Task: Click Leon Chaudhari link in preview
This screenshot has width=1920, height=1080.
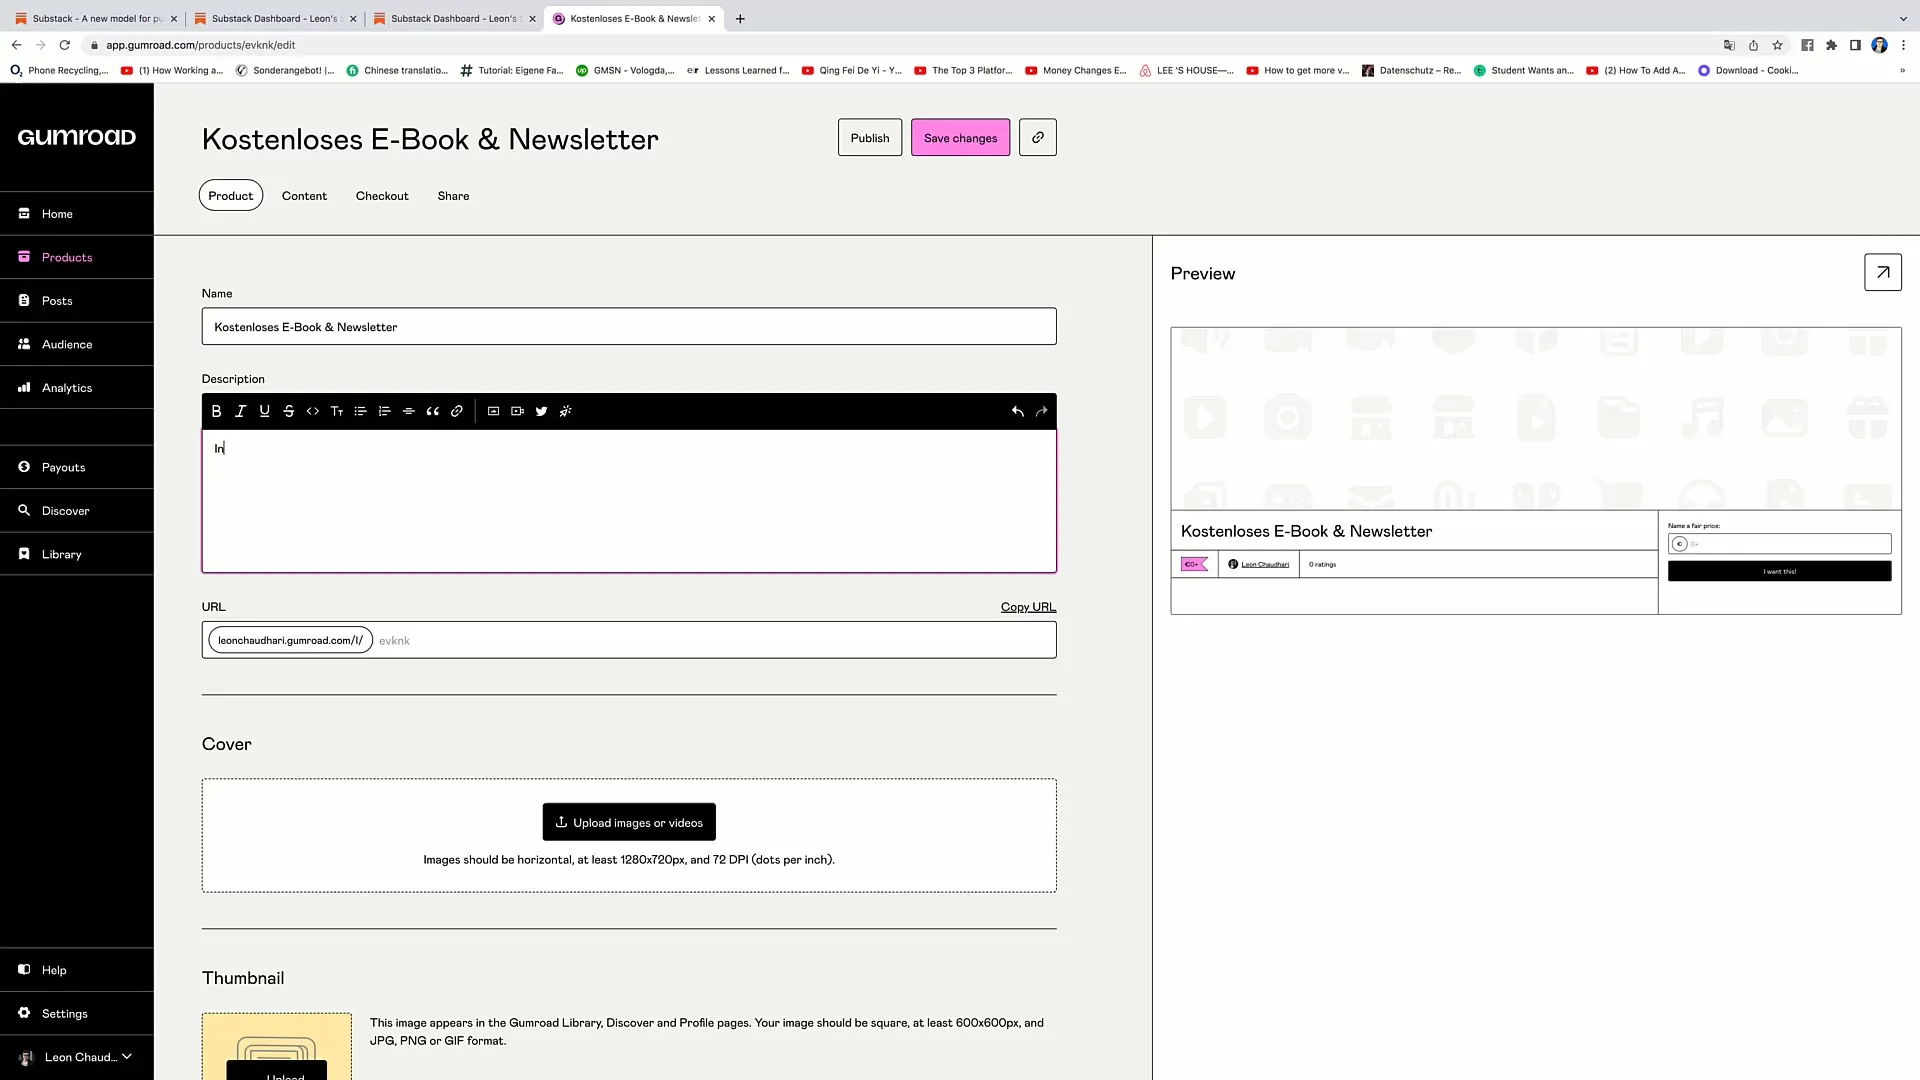Action: click(x=1264, y=564)
